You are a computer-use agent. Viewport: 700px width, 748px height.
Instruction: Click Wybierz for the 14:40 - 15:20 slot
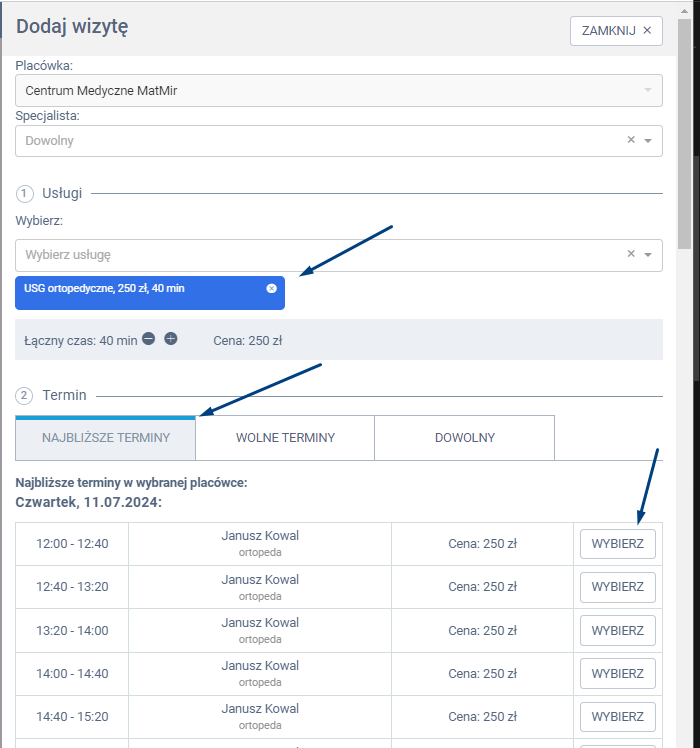(x=617, y=717)
